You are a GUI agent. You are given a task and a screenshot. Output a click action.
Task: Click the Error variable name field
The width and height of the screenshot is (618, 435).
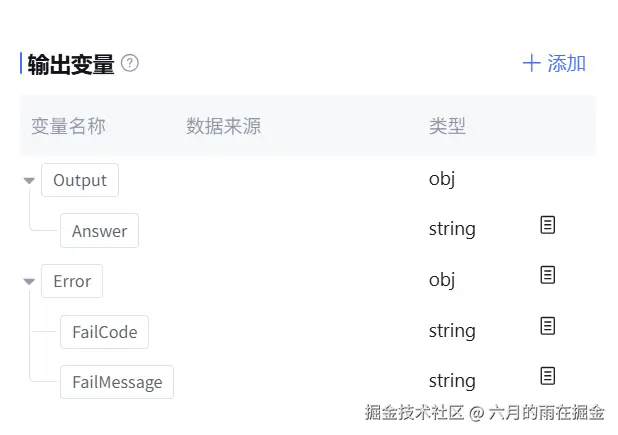click(x=72, y=281)
